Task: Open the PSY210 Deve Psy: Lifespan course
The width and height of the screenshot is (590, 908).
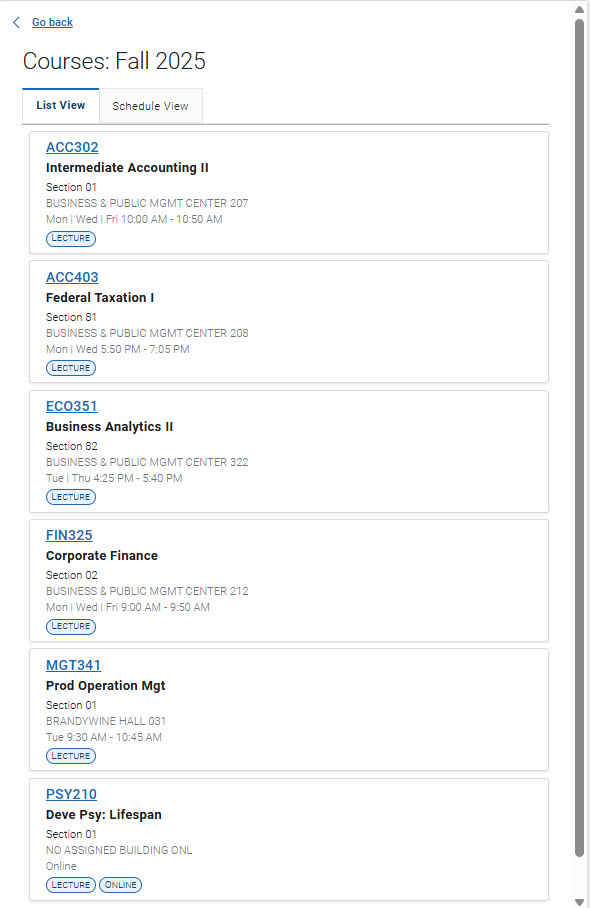Action: (x=72, y=794)
